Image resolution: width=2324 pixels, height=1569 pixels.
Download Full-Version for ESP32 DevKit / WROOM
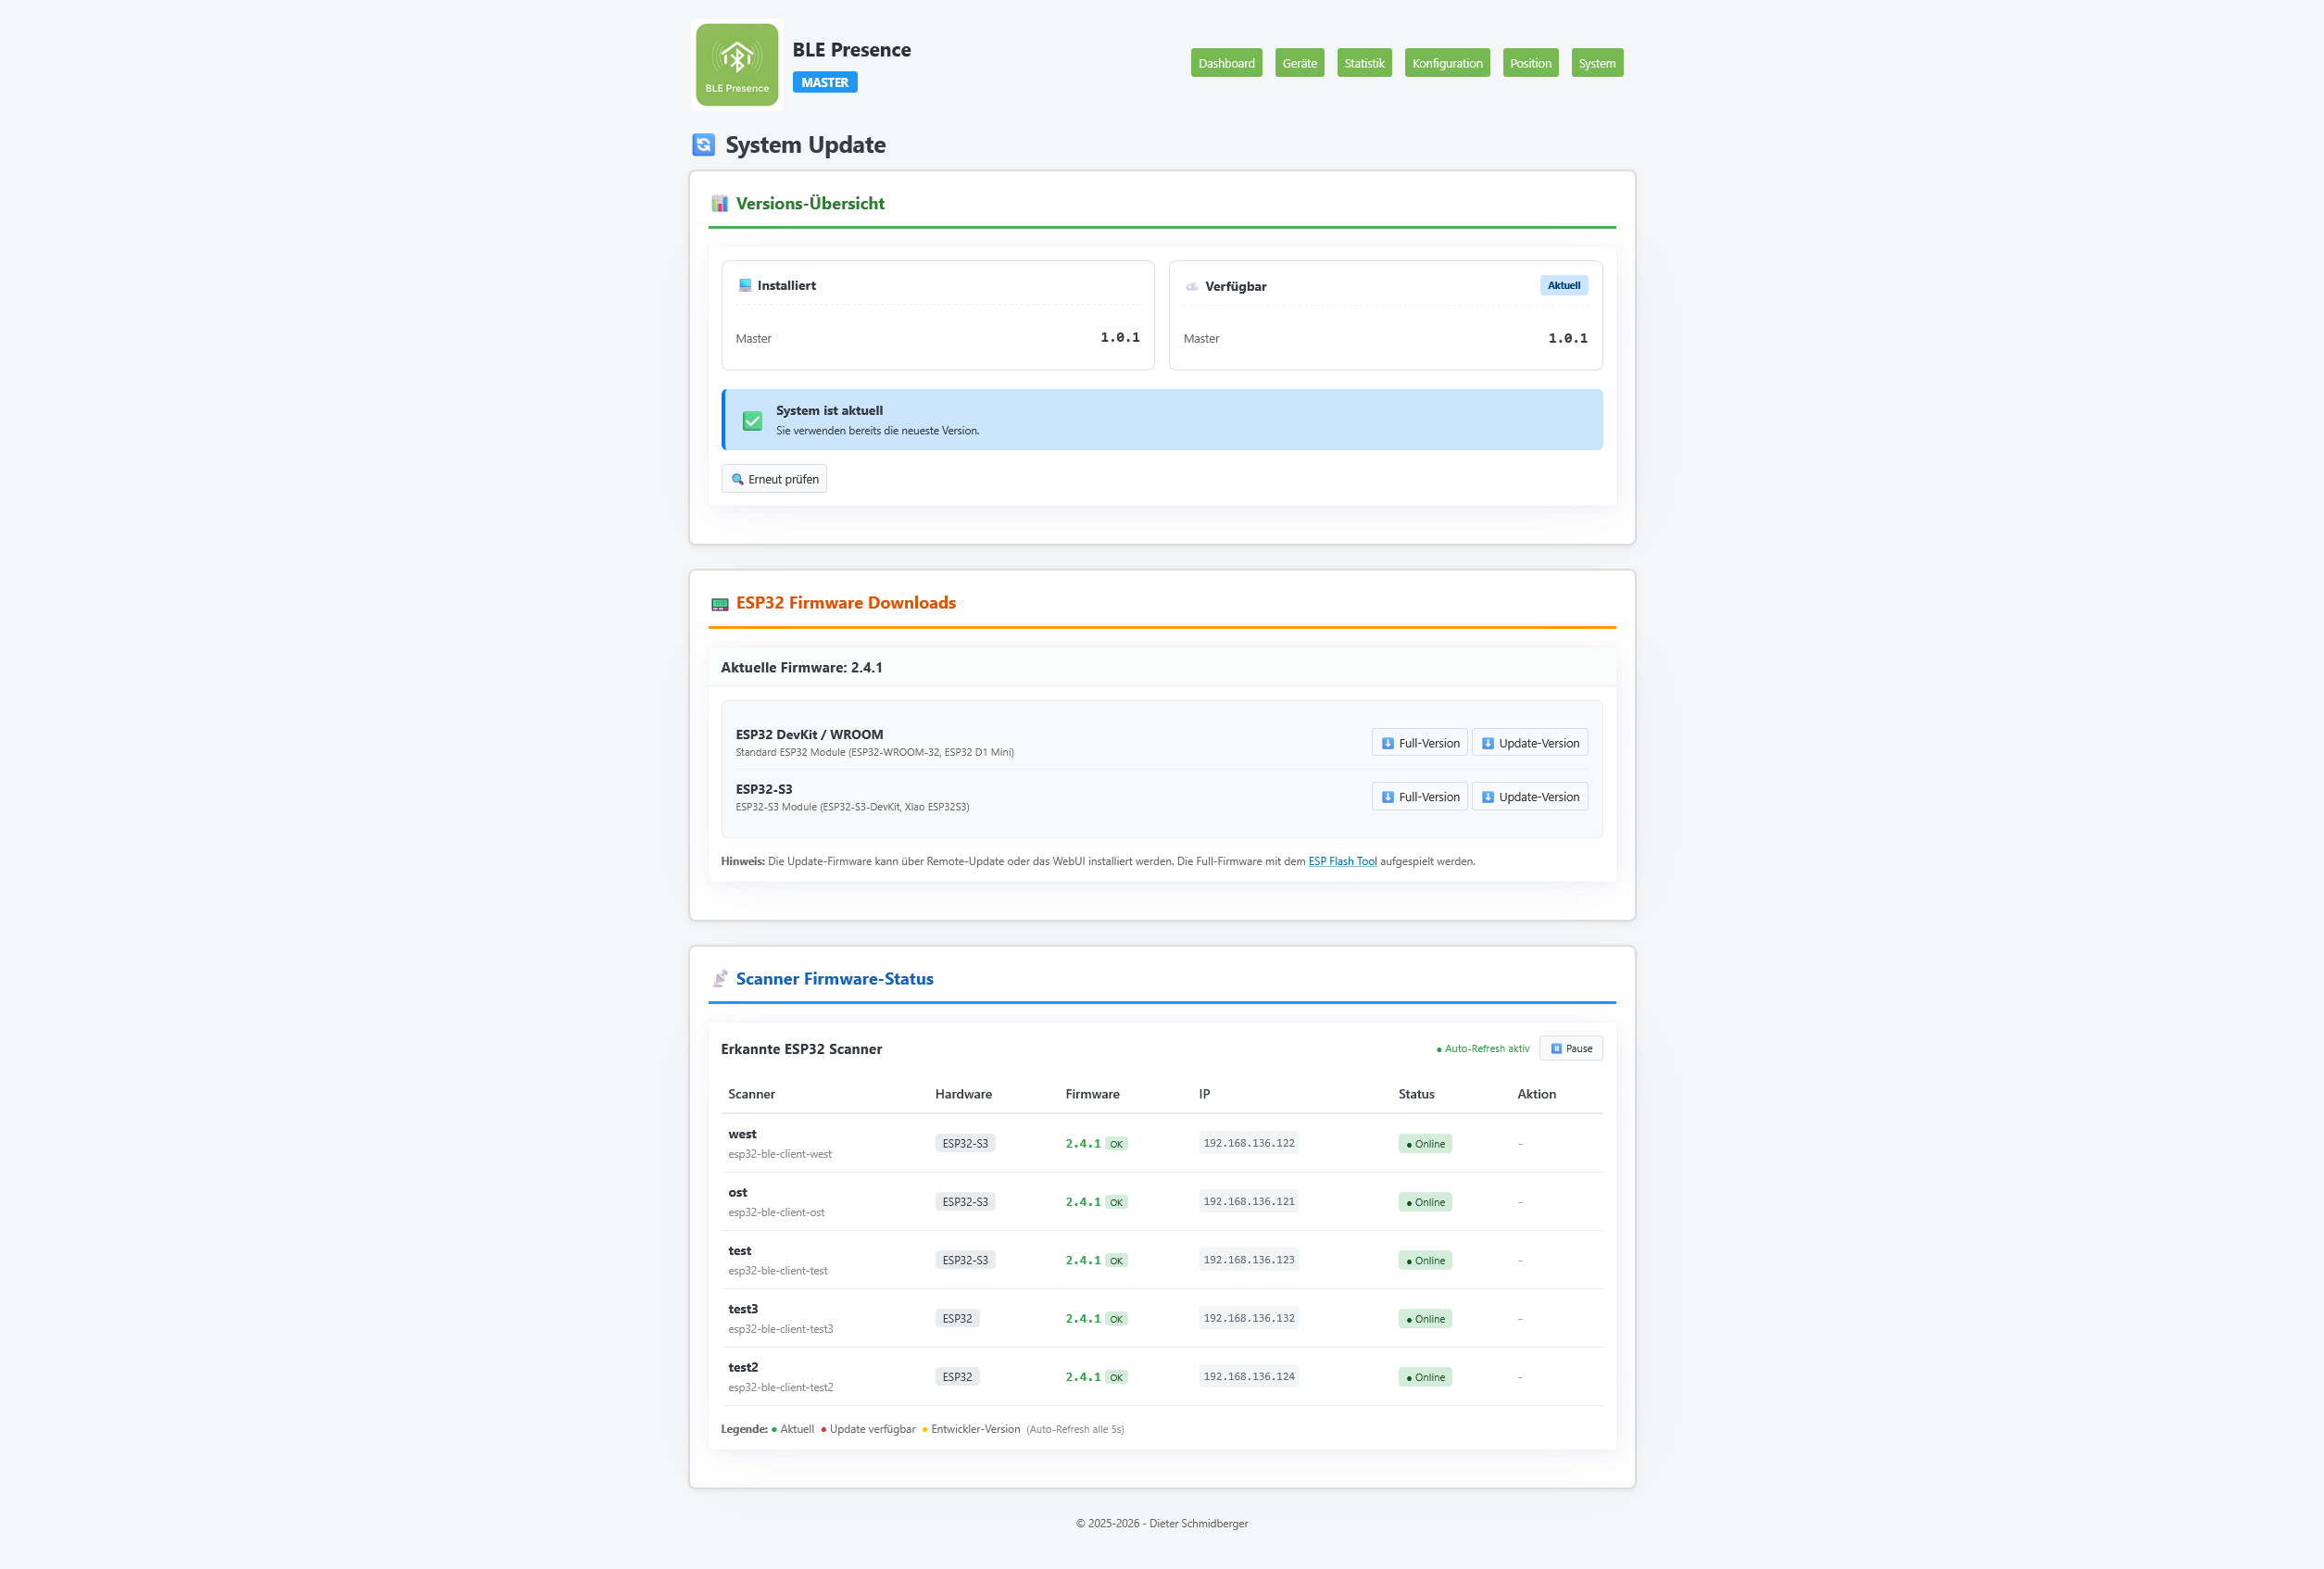1419,743
